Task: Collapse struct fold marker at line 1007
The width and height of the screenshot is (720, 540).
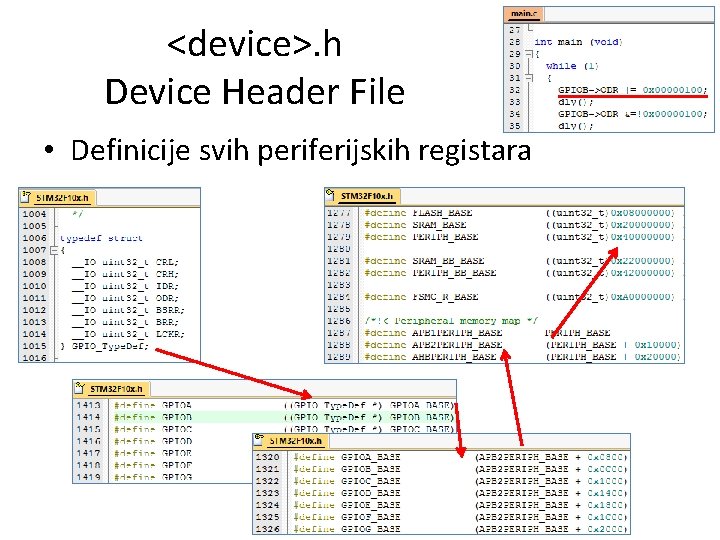Action: (x=54, y=250)
